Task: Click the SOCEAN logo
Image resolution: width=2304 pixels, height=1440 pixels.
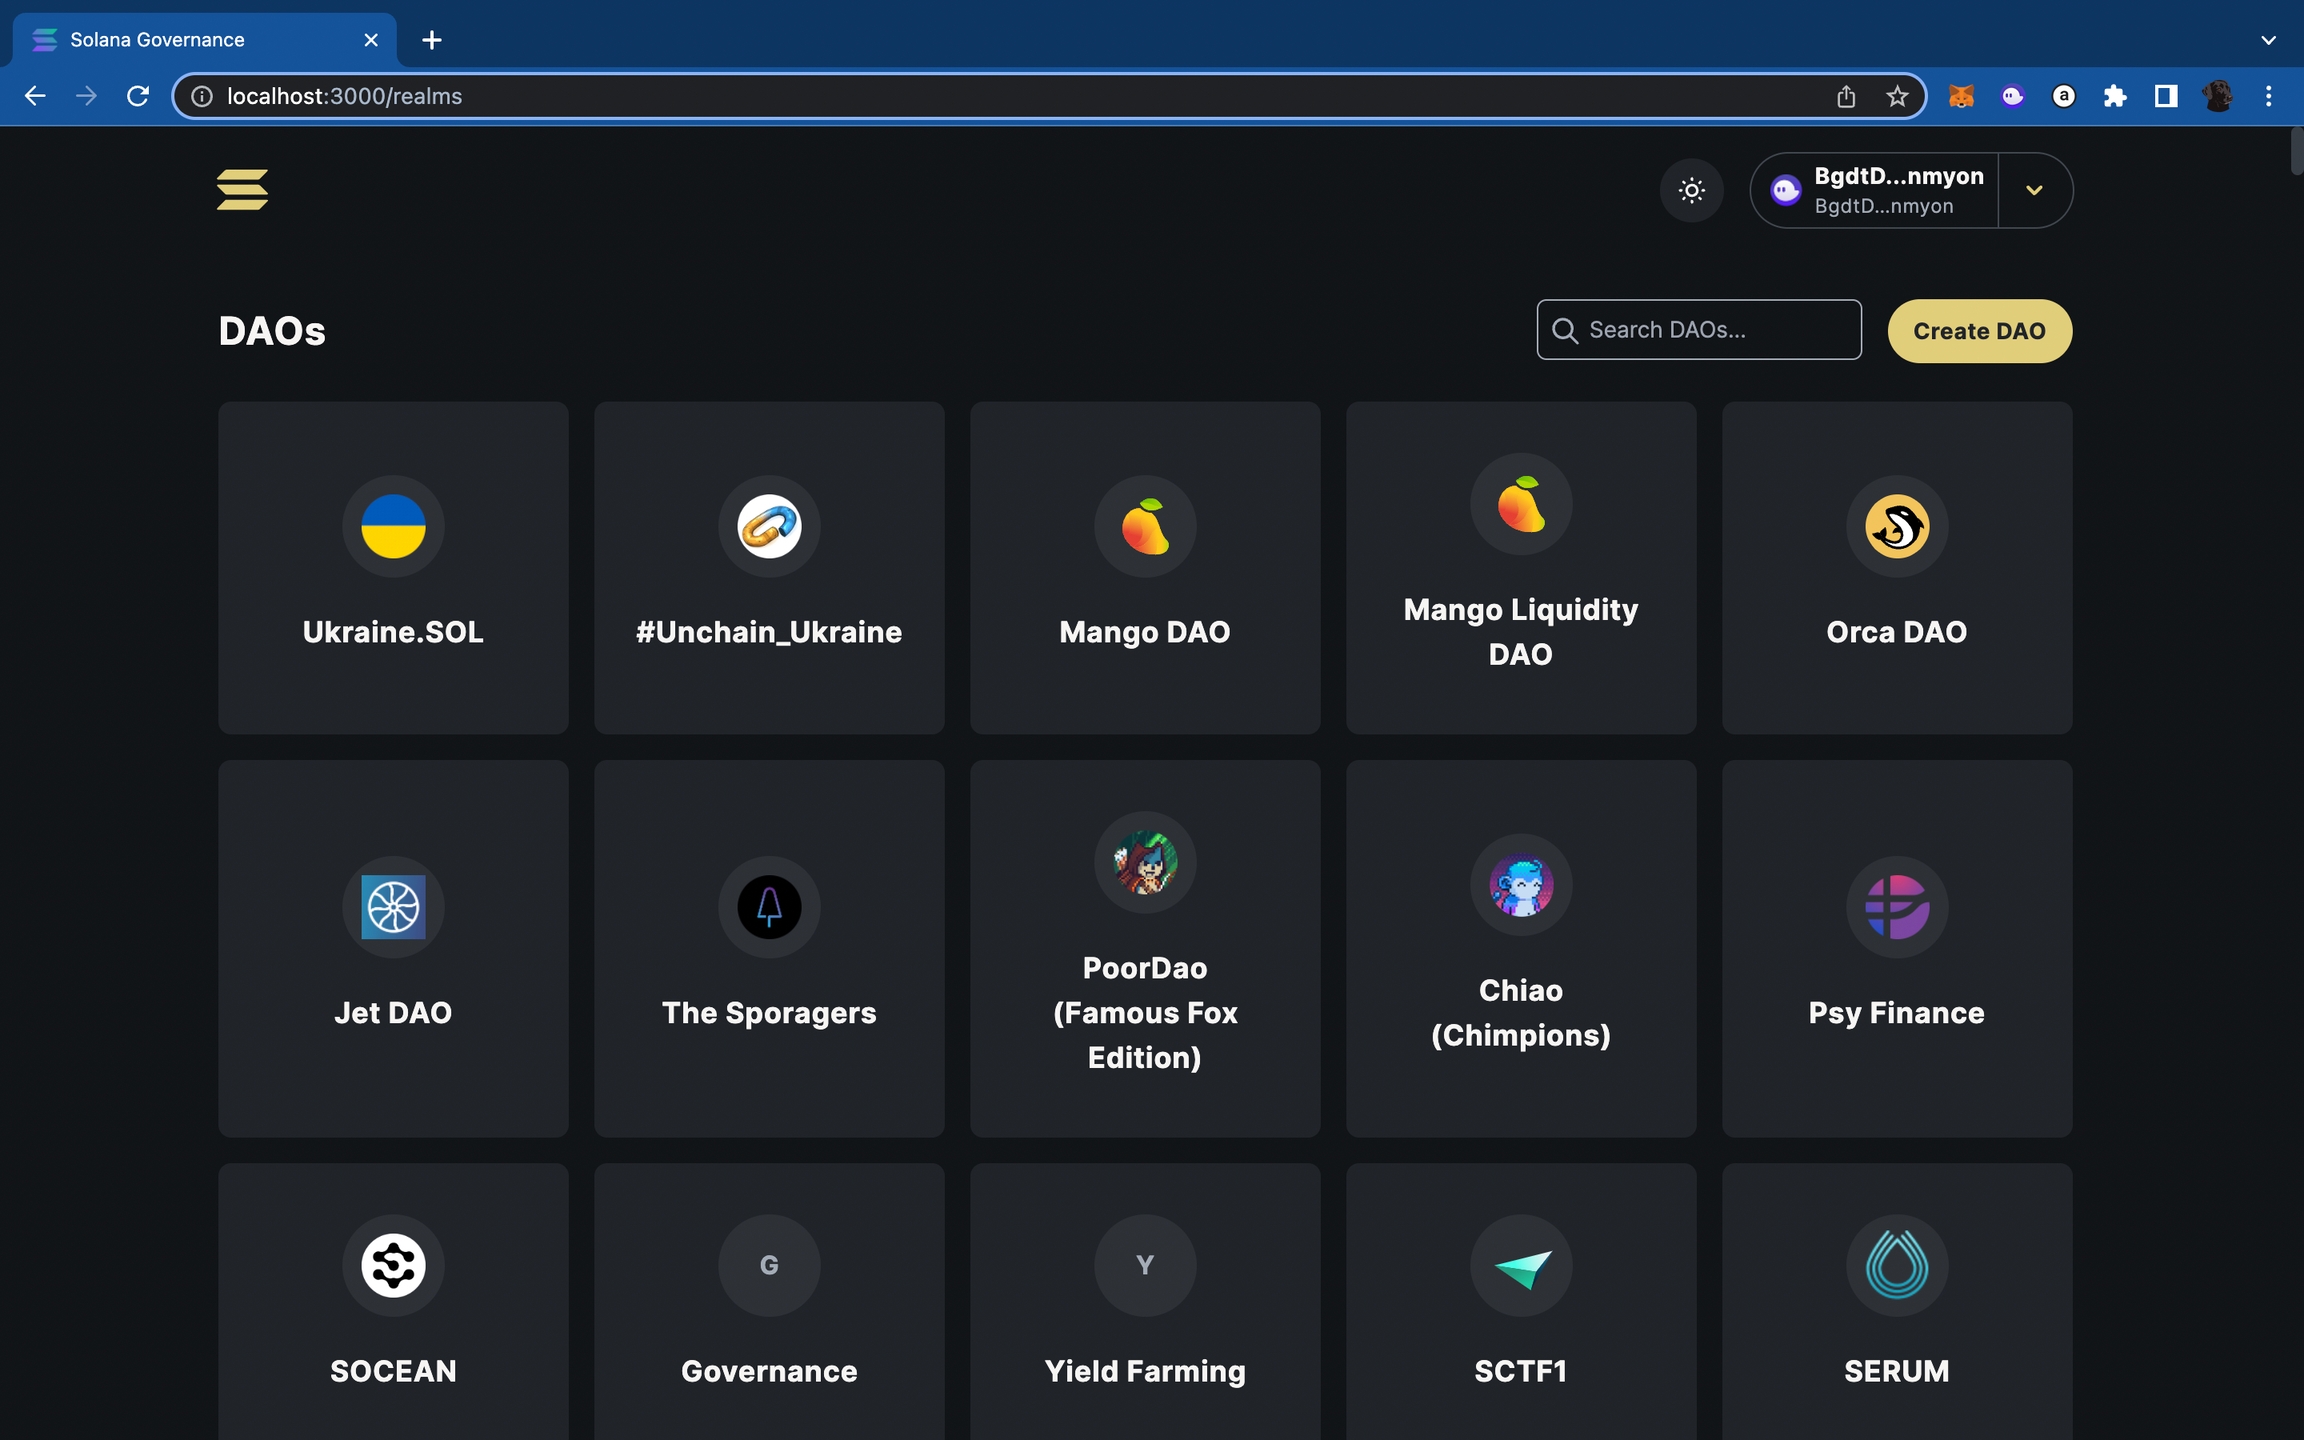Action: pos(393,1265)
